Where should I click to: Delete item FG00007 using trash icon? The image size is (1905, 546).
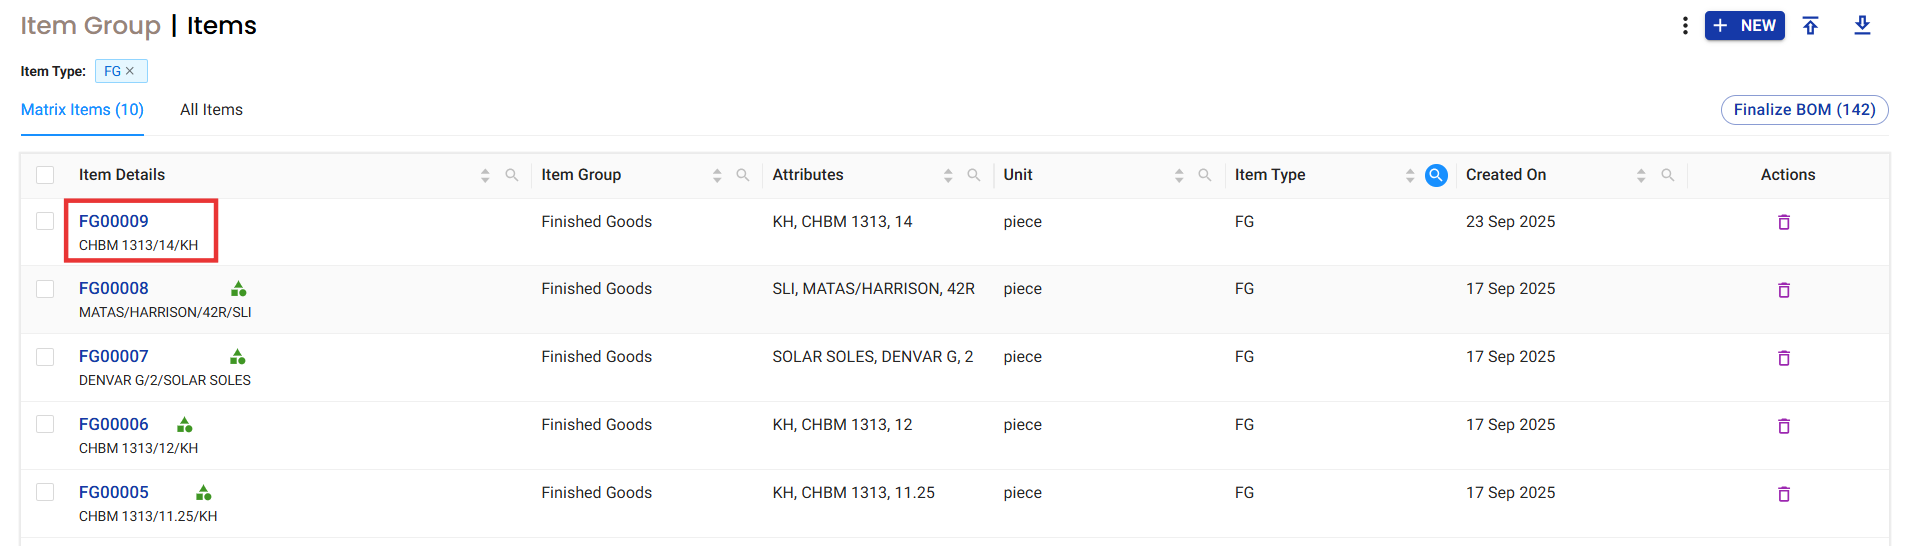(x=1784, y=358)
